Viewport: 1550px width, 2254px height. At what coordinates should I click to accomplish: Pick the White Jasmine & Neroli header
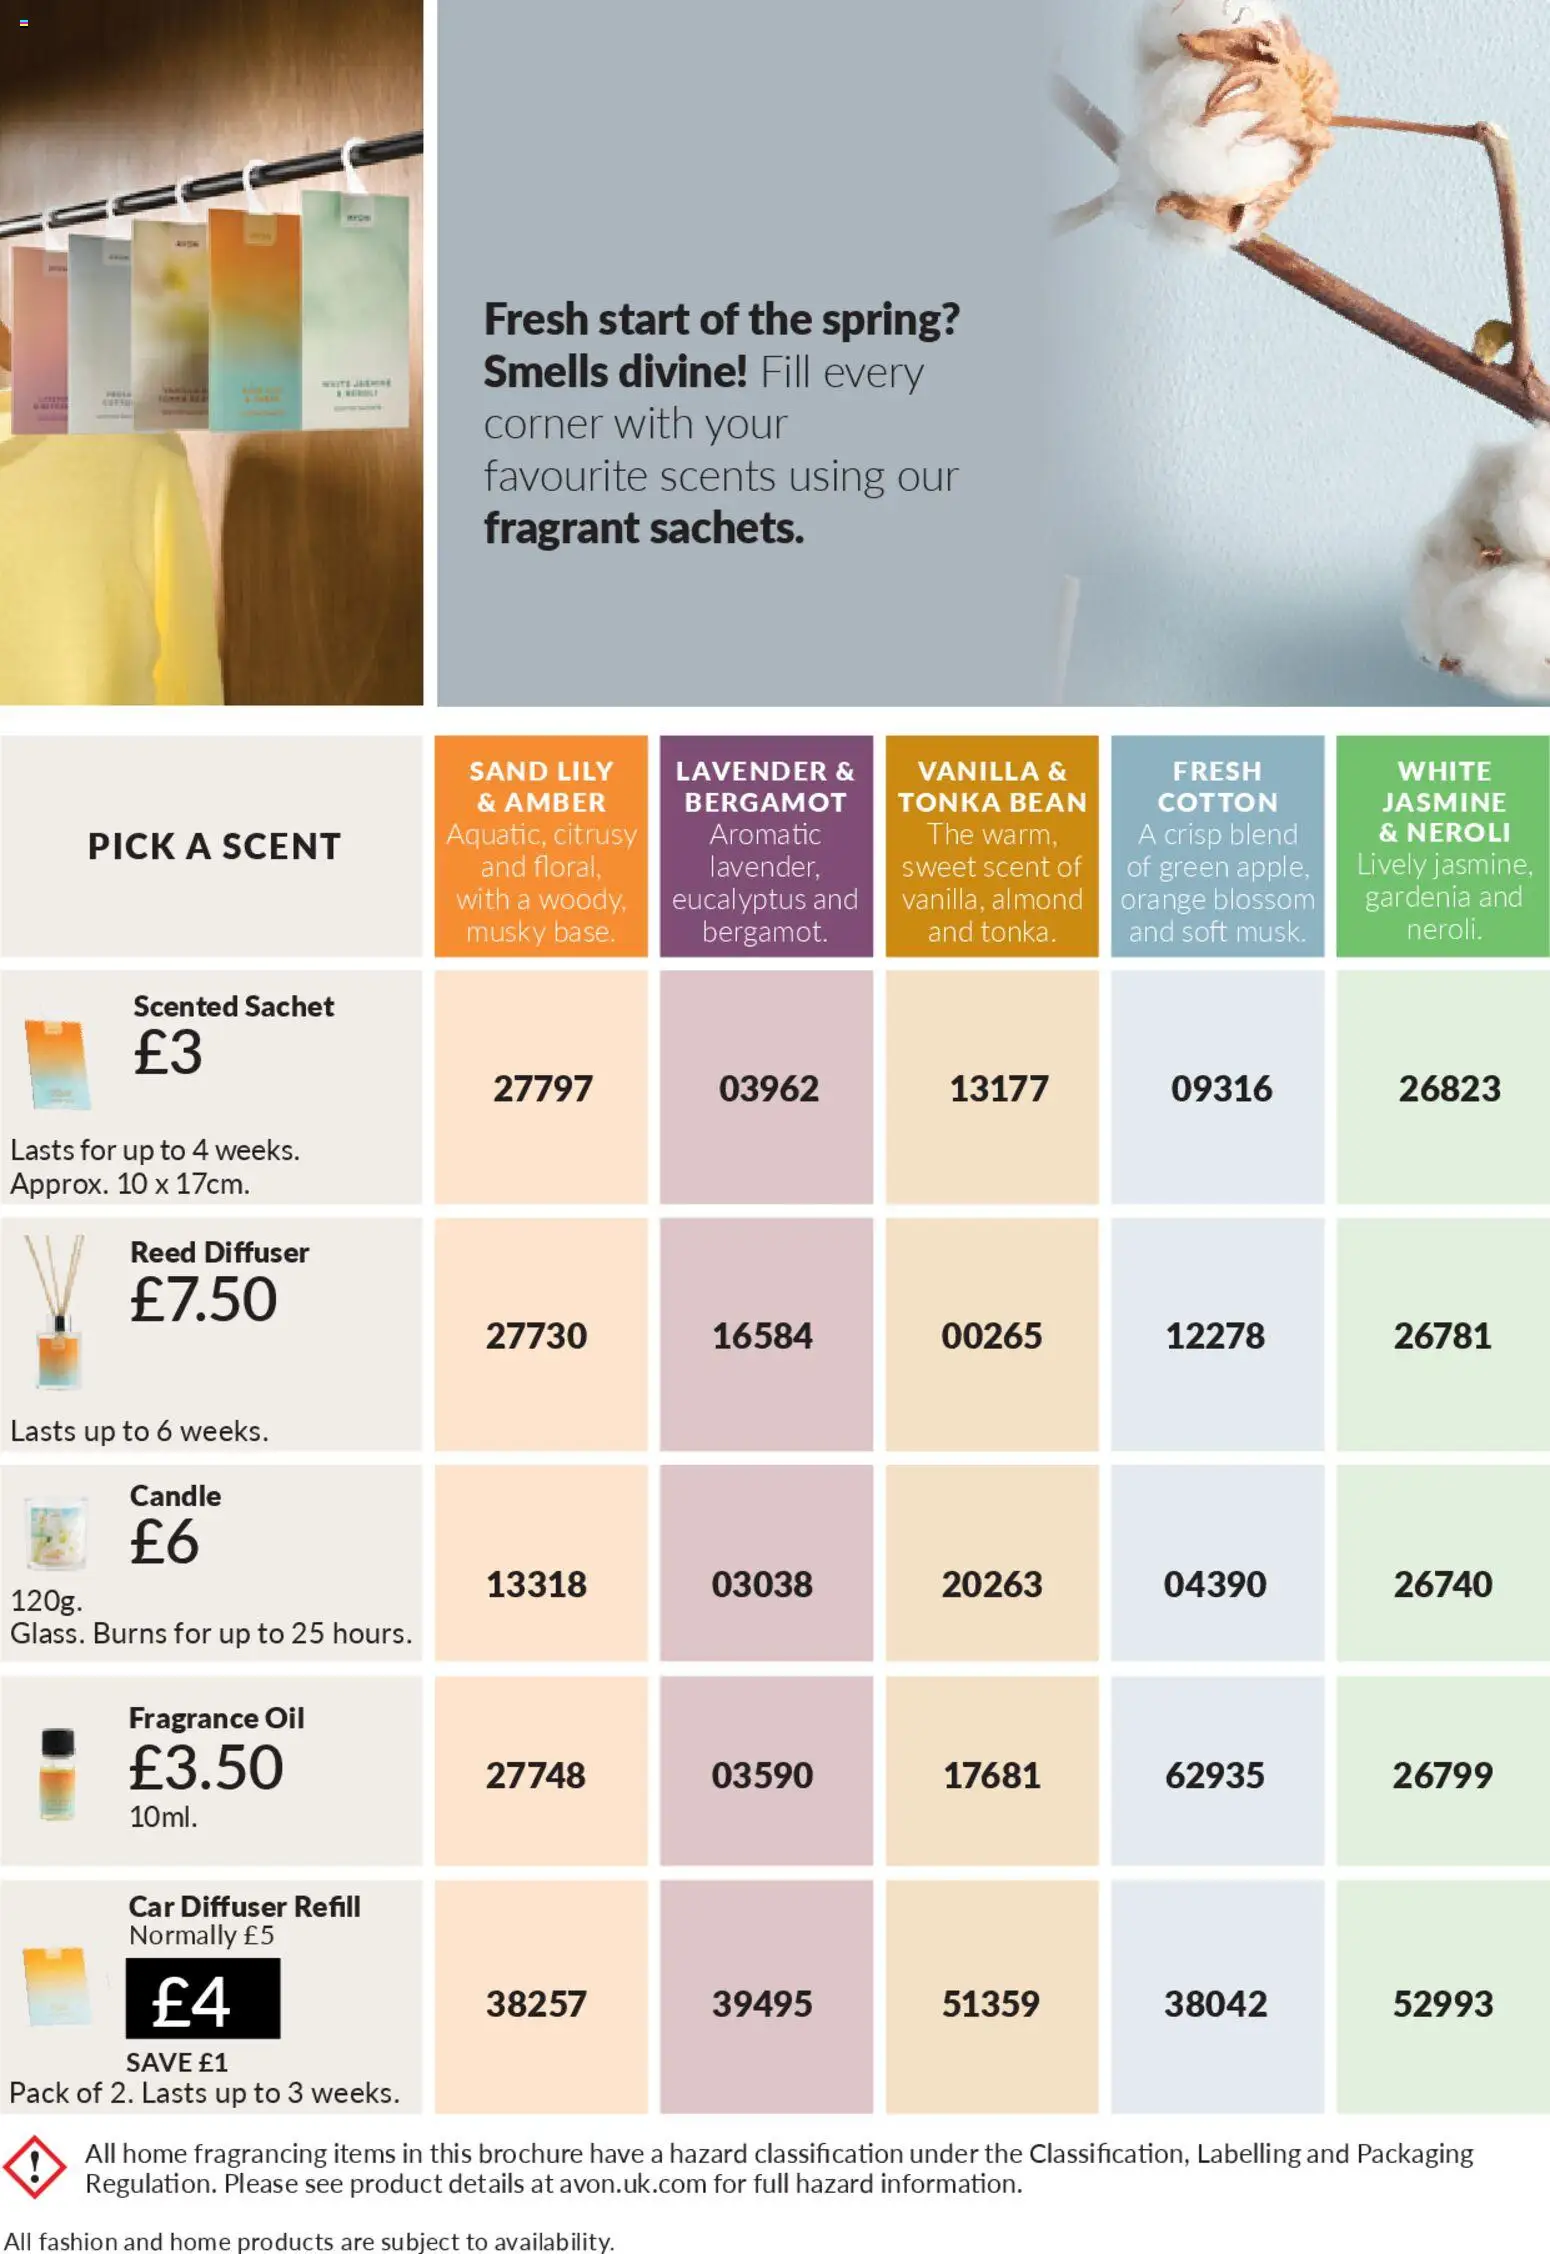(1443, 848)
